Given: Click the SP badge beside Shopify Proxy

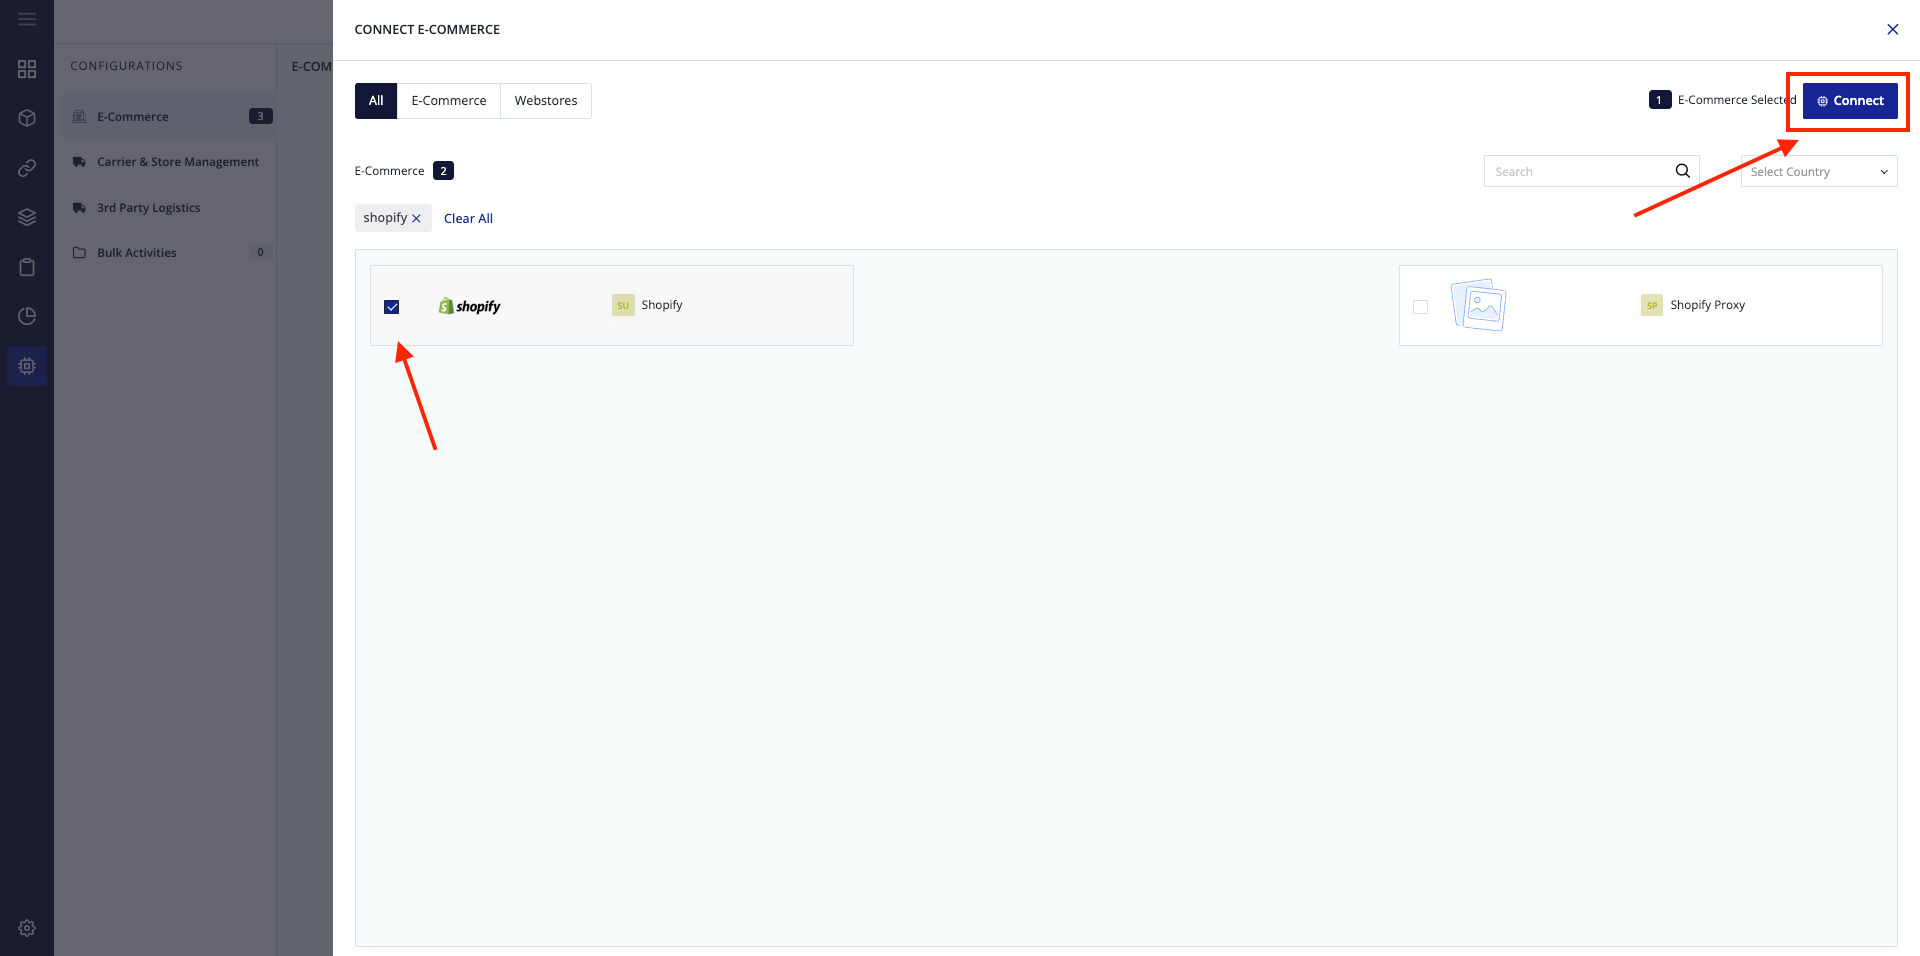Looking at the screenshot, I should tap(1652, 305).
